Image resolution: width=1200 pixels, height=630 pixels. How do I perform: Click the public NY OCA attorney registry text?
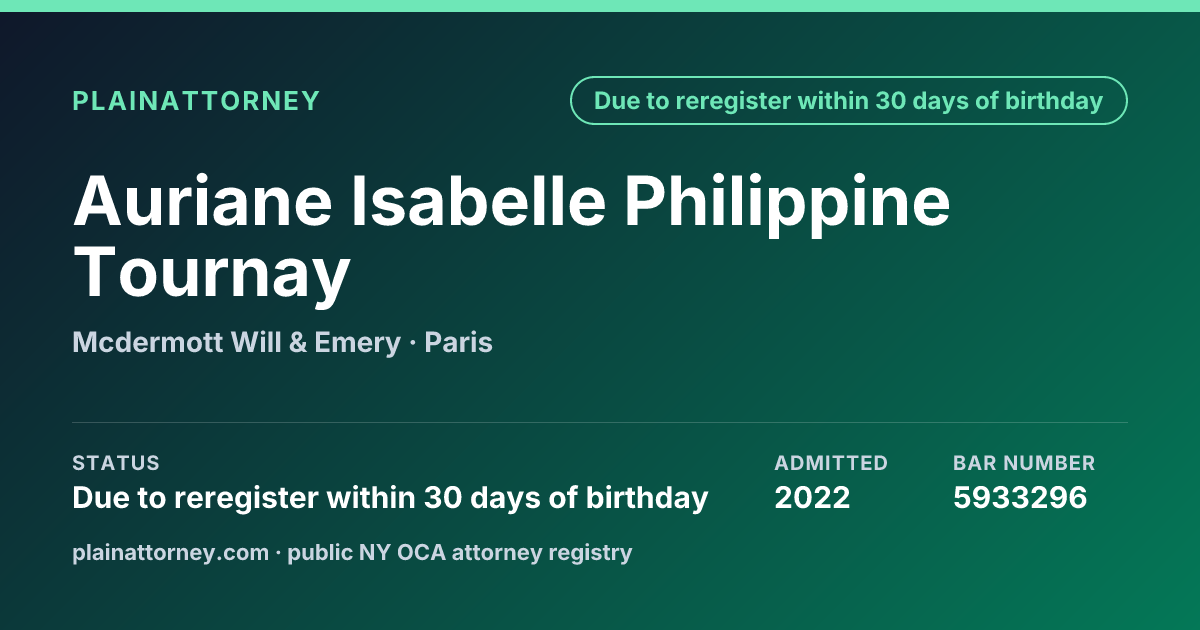460,552
